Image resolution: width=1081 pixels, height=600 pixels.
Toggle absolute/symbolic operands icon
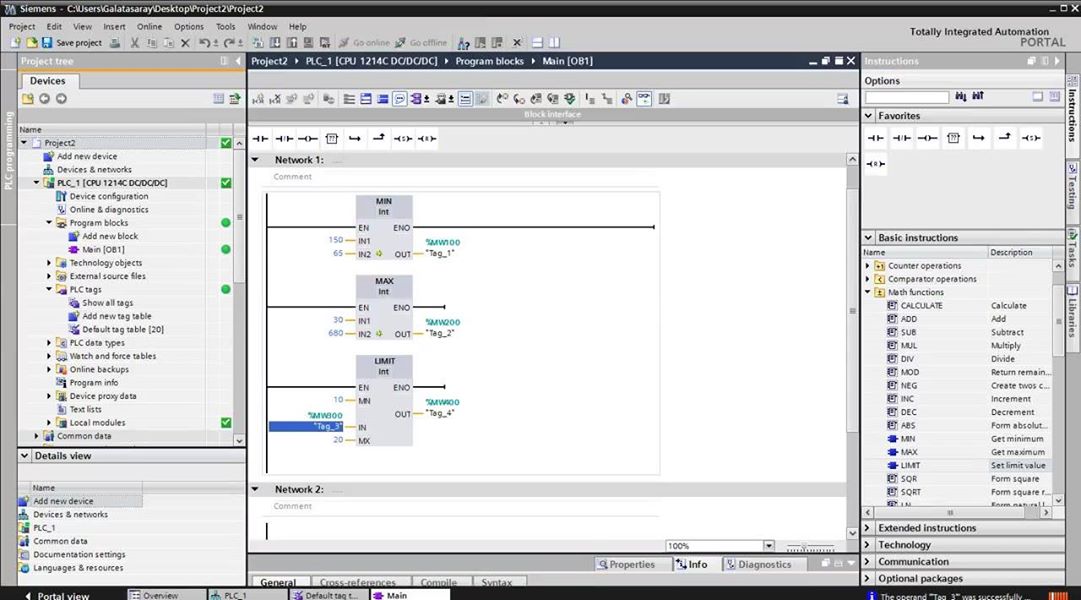(416, 99)
